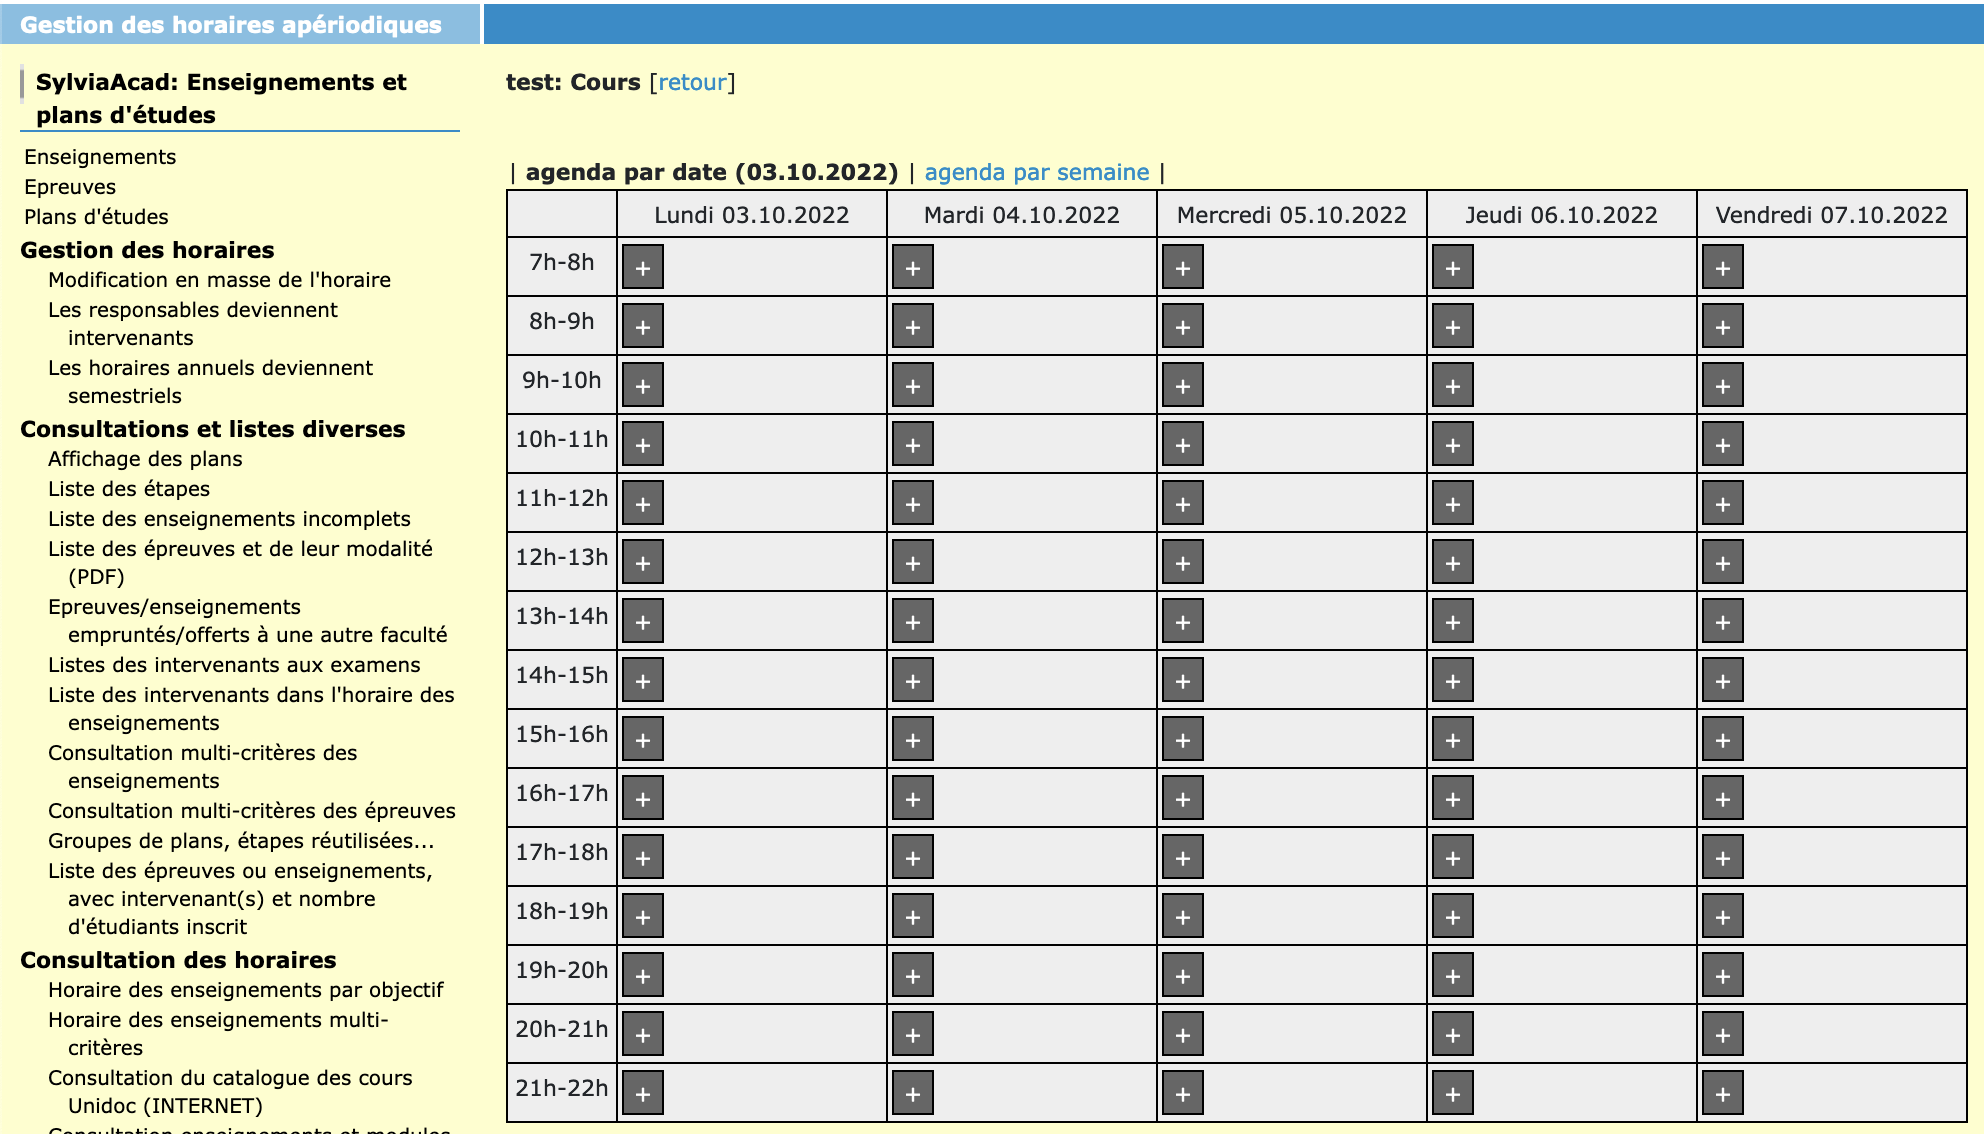Add Vendredi 8h-9h time slot
Image resolution: width=1984 pixels, height=1134 pixels.
pyautogui.click(x=1723, y=327)
